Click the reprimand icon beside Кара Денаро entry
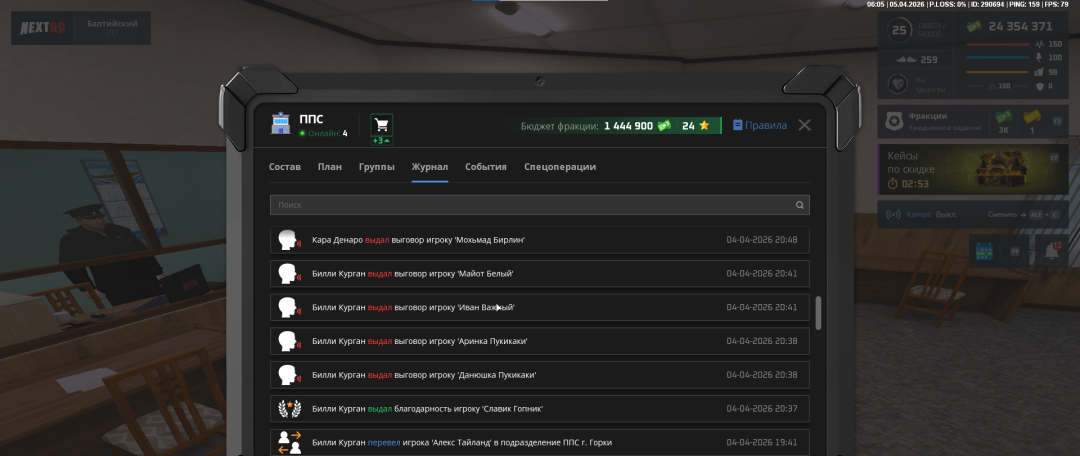 coord(289,240)
